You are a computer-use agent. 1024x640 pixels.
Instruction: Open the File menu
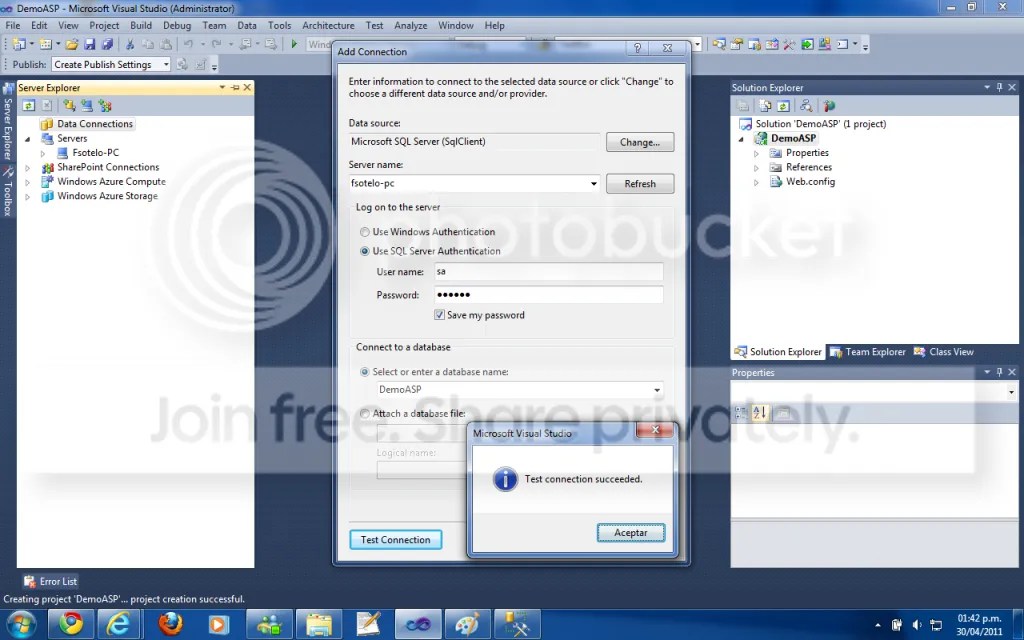(13, 25)
